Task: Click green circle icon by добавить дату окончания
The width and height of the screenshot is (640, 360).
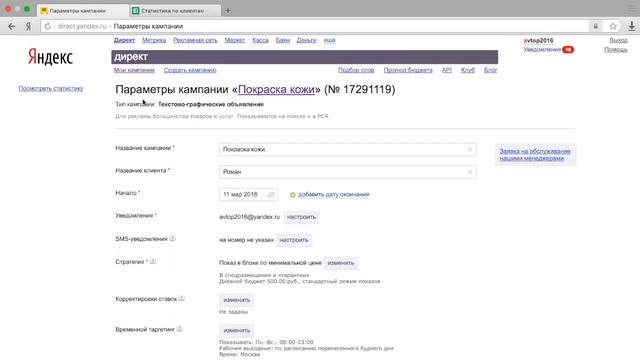Action: click(292, 195)
